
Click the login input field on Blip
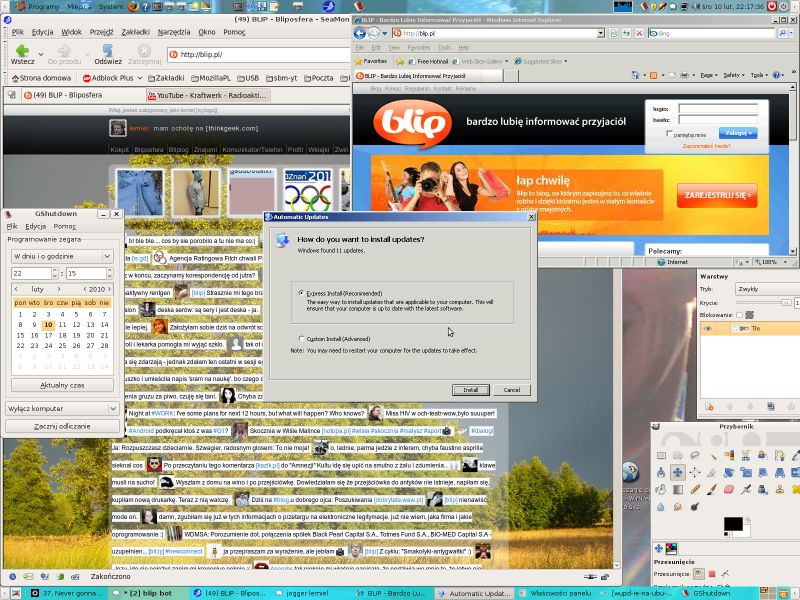(x=717, y=108)
